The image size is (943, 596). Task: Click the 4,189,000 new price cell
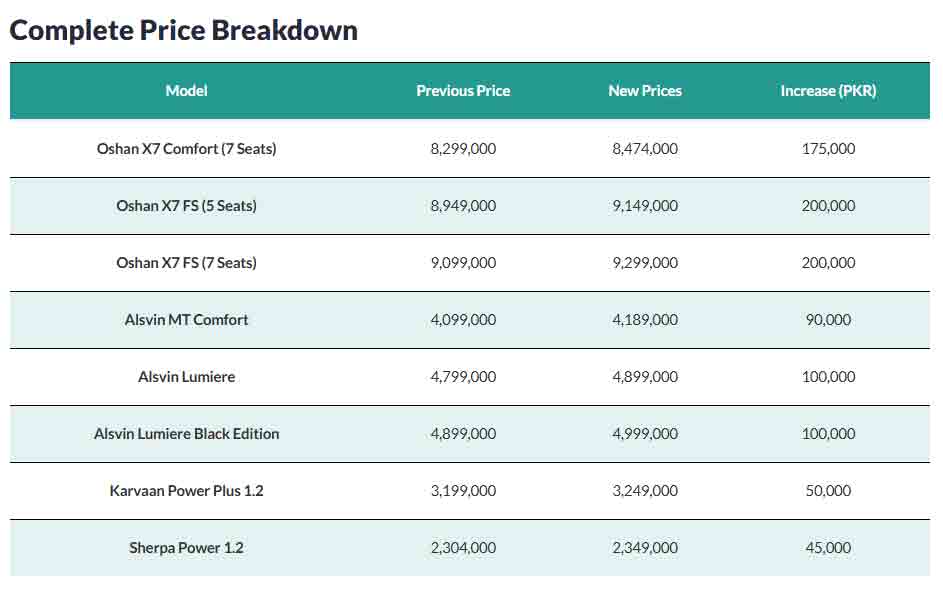[645, 319]
